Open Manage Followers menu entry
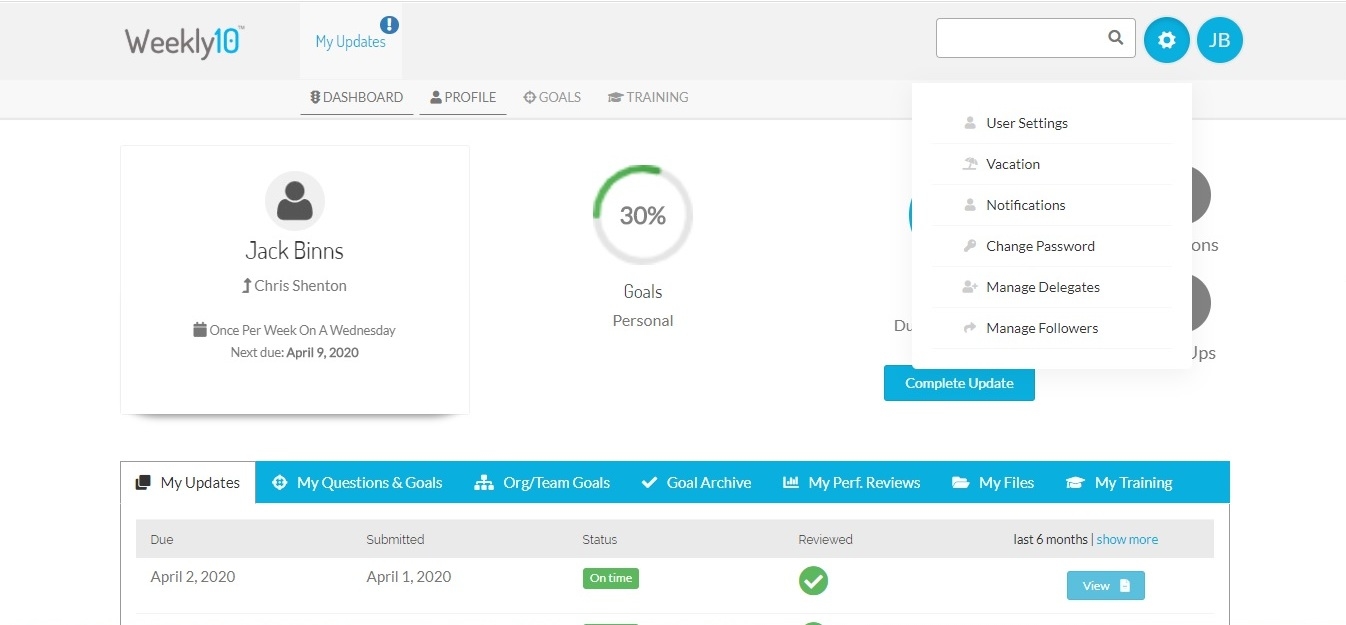 pyautogui.click(x=1041, y=328)
